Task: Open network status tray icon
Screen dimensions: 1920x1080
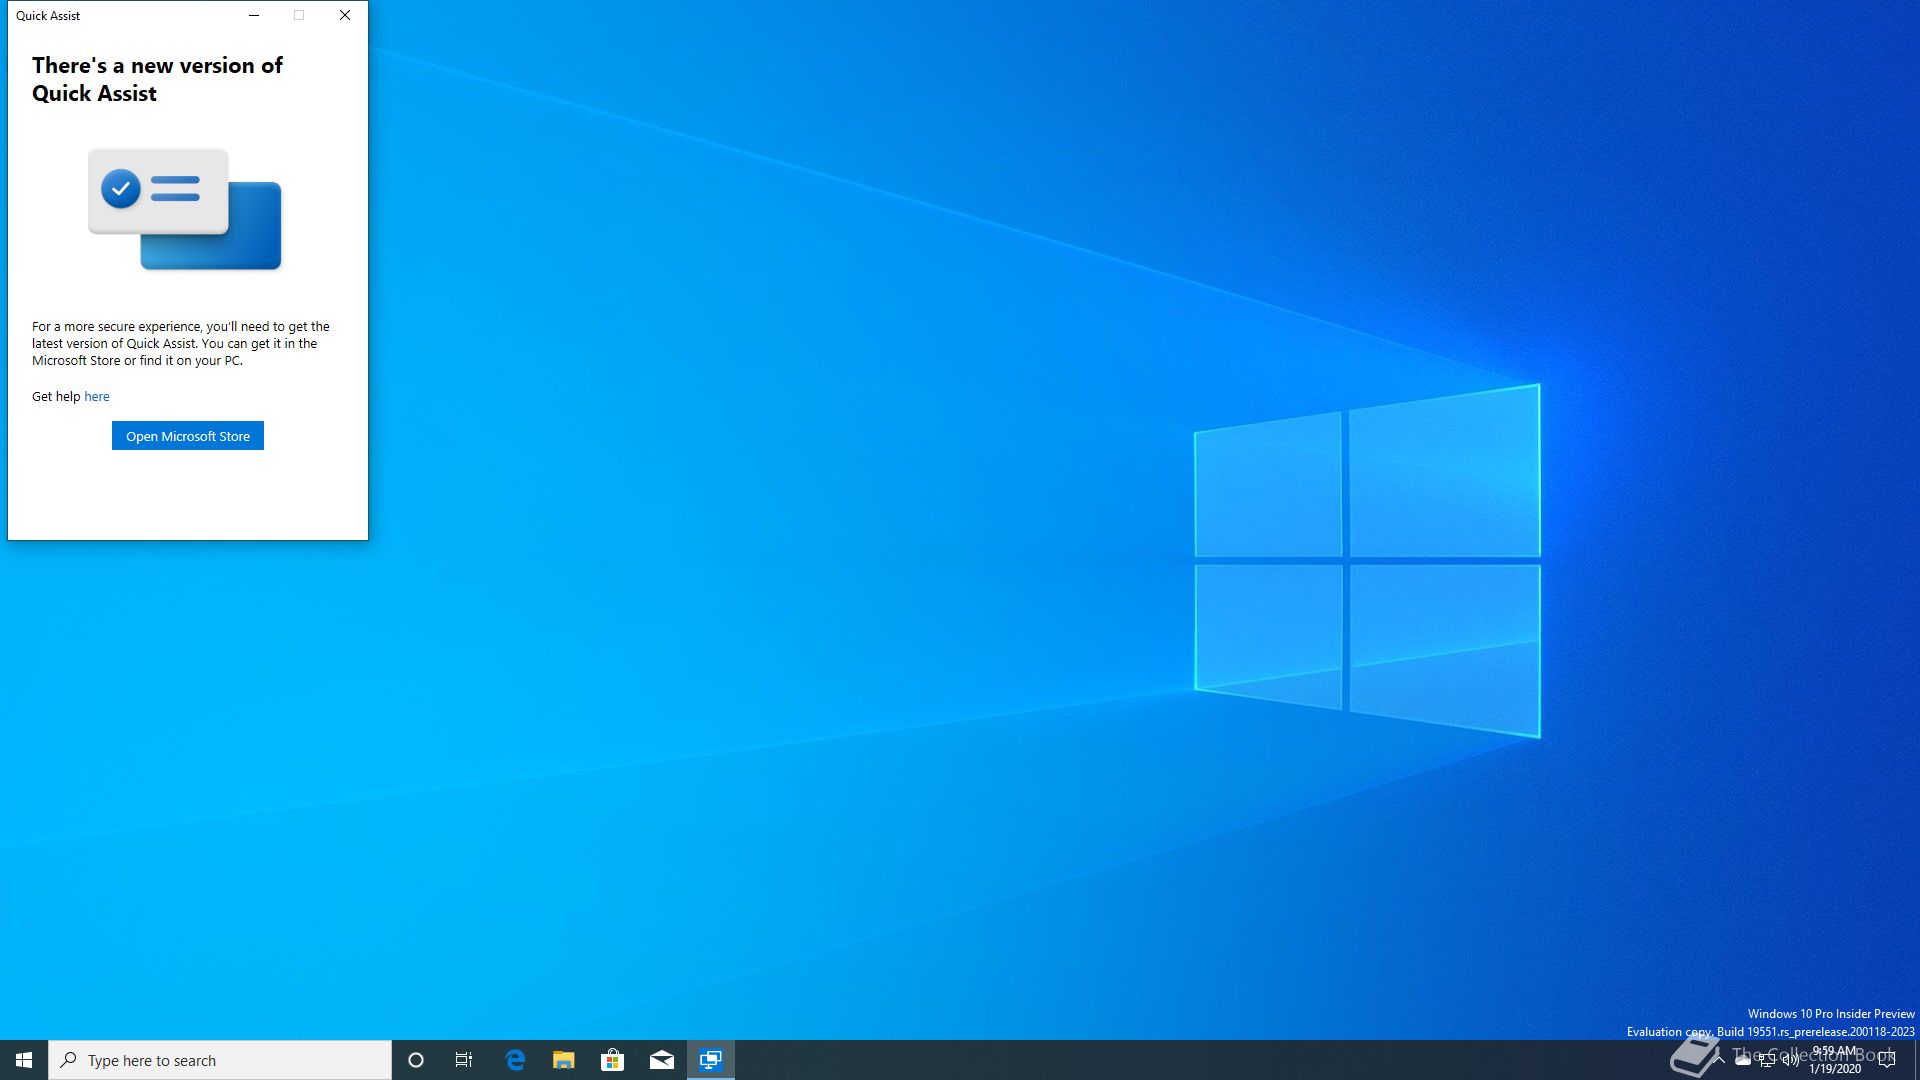Action: tap(1767, 1060)
